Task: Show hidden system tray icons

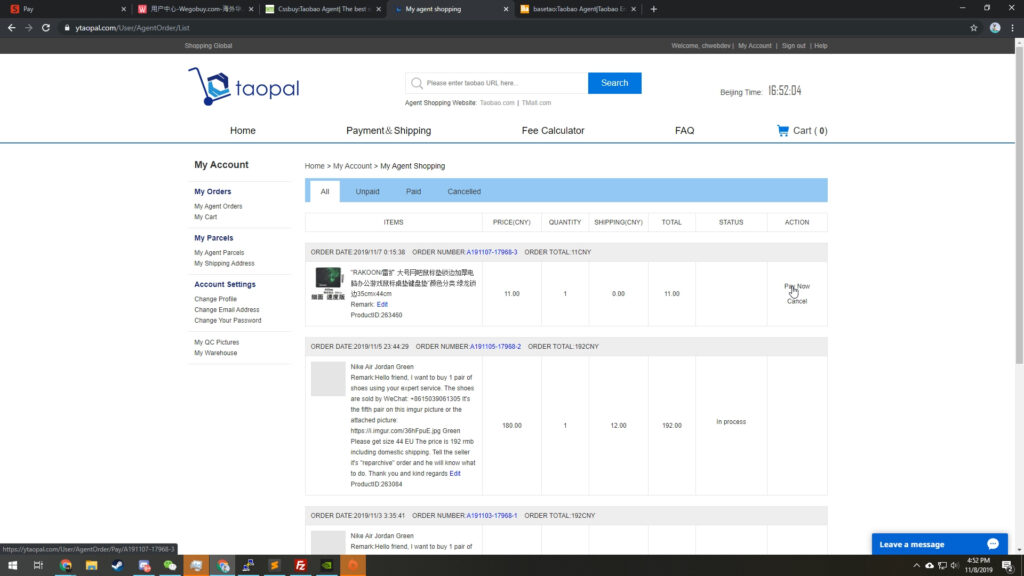Action: (916, 566)
